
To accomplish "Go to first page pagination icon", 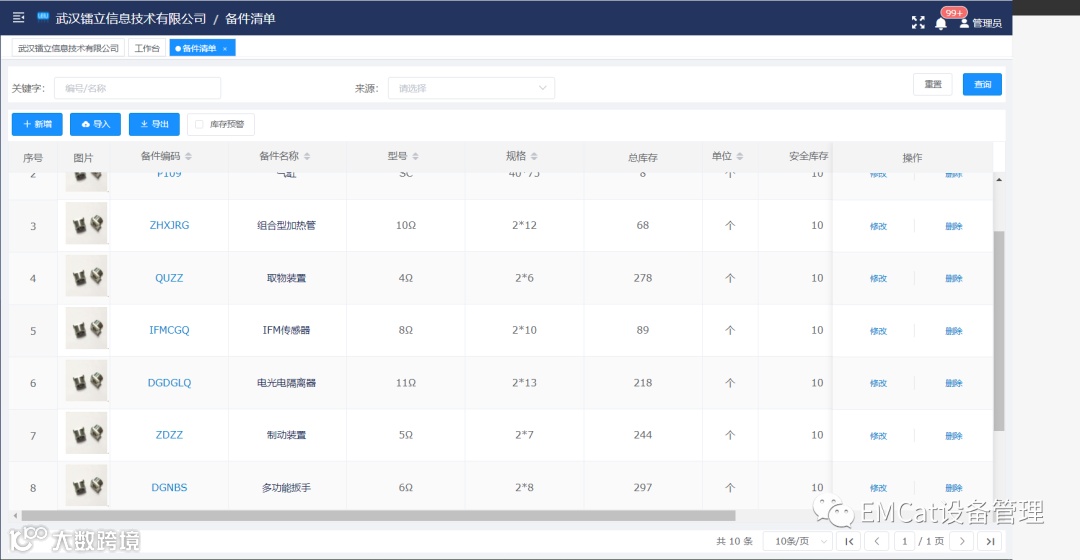I will pos(849,541).
